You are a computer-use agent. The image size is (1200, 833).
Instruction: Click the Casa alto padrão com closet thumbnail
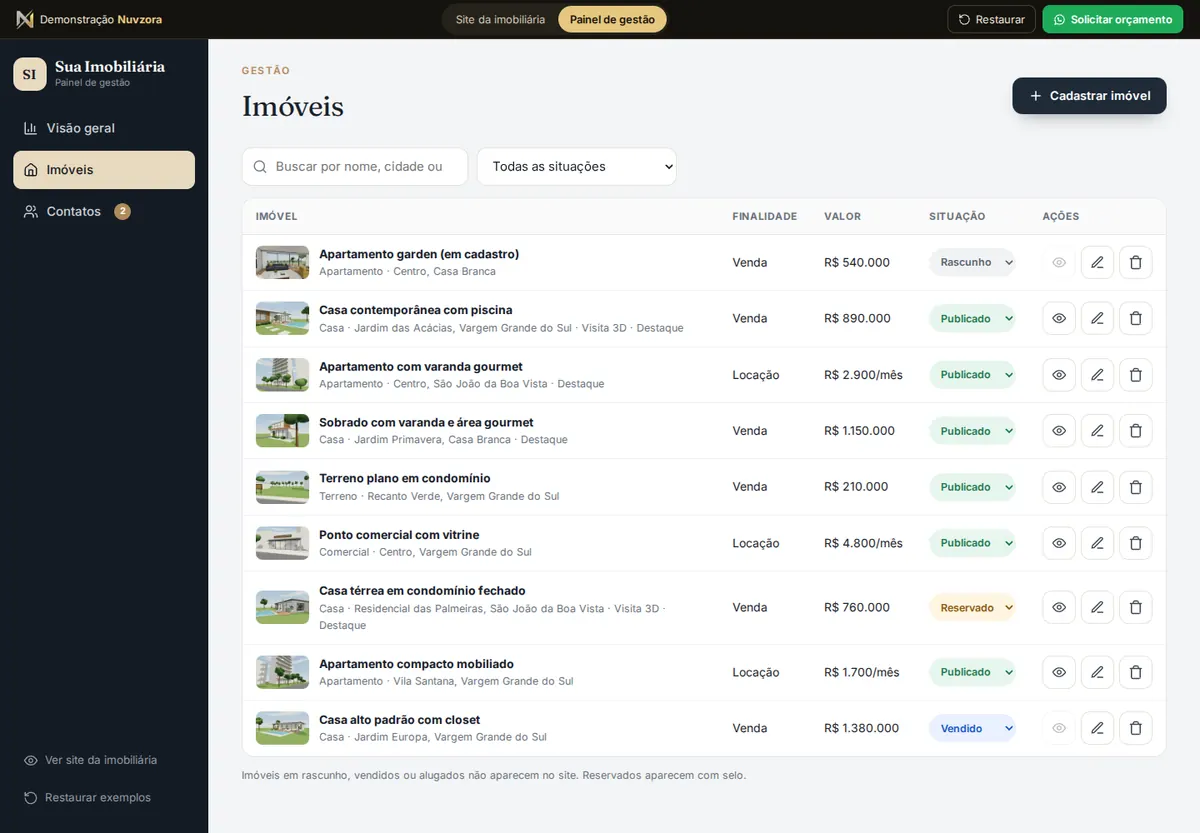point(282,728)
